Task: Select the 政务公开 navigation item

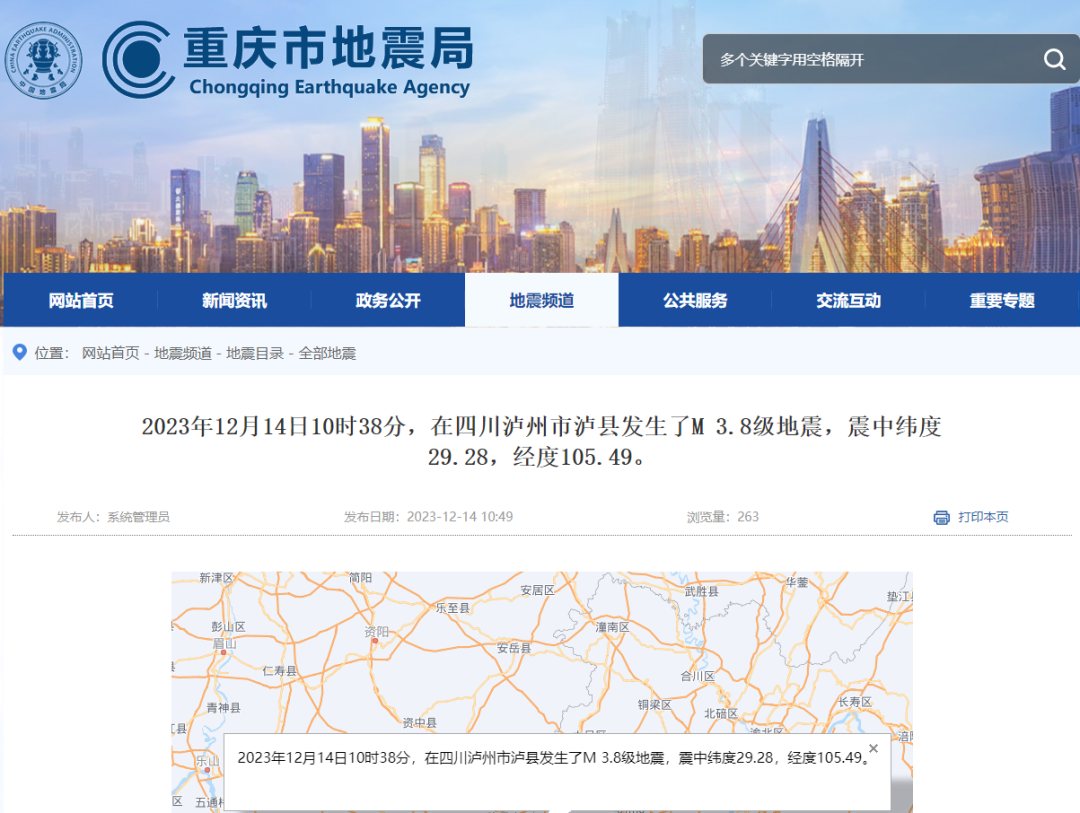Action: [386, 299]
